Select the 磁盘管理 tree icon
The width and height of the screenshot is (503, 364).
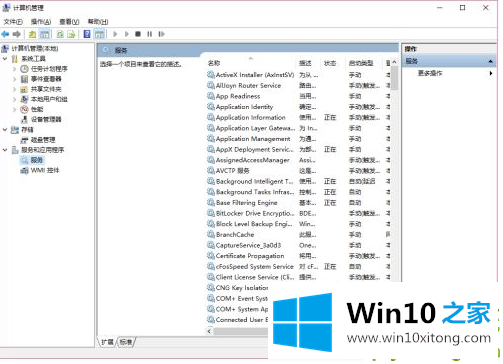pos(24,140)
